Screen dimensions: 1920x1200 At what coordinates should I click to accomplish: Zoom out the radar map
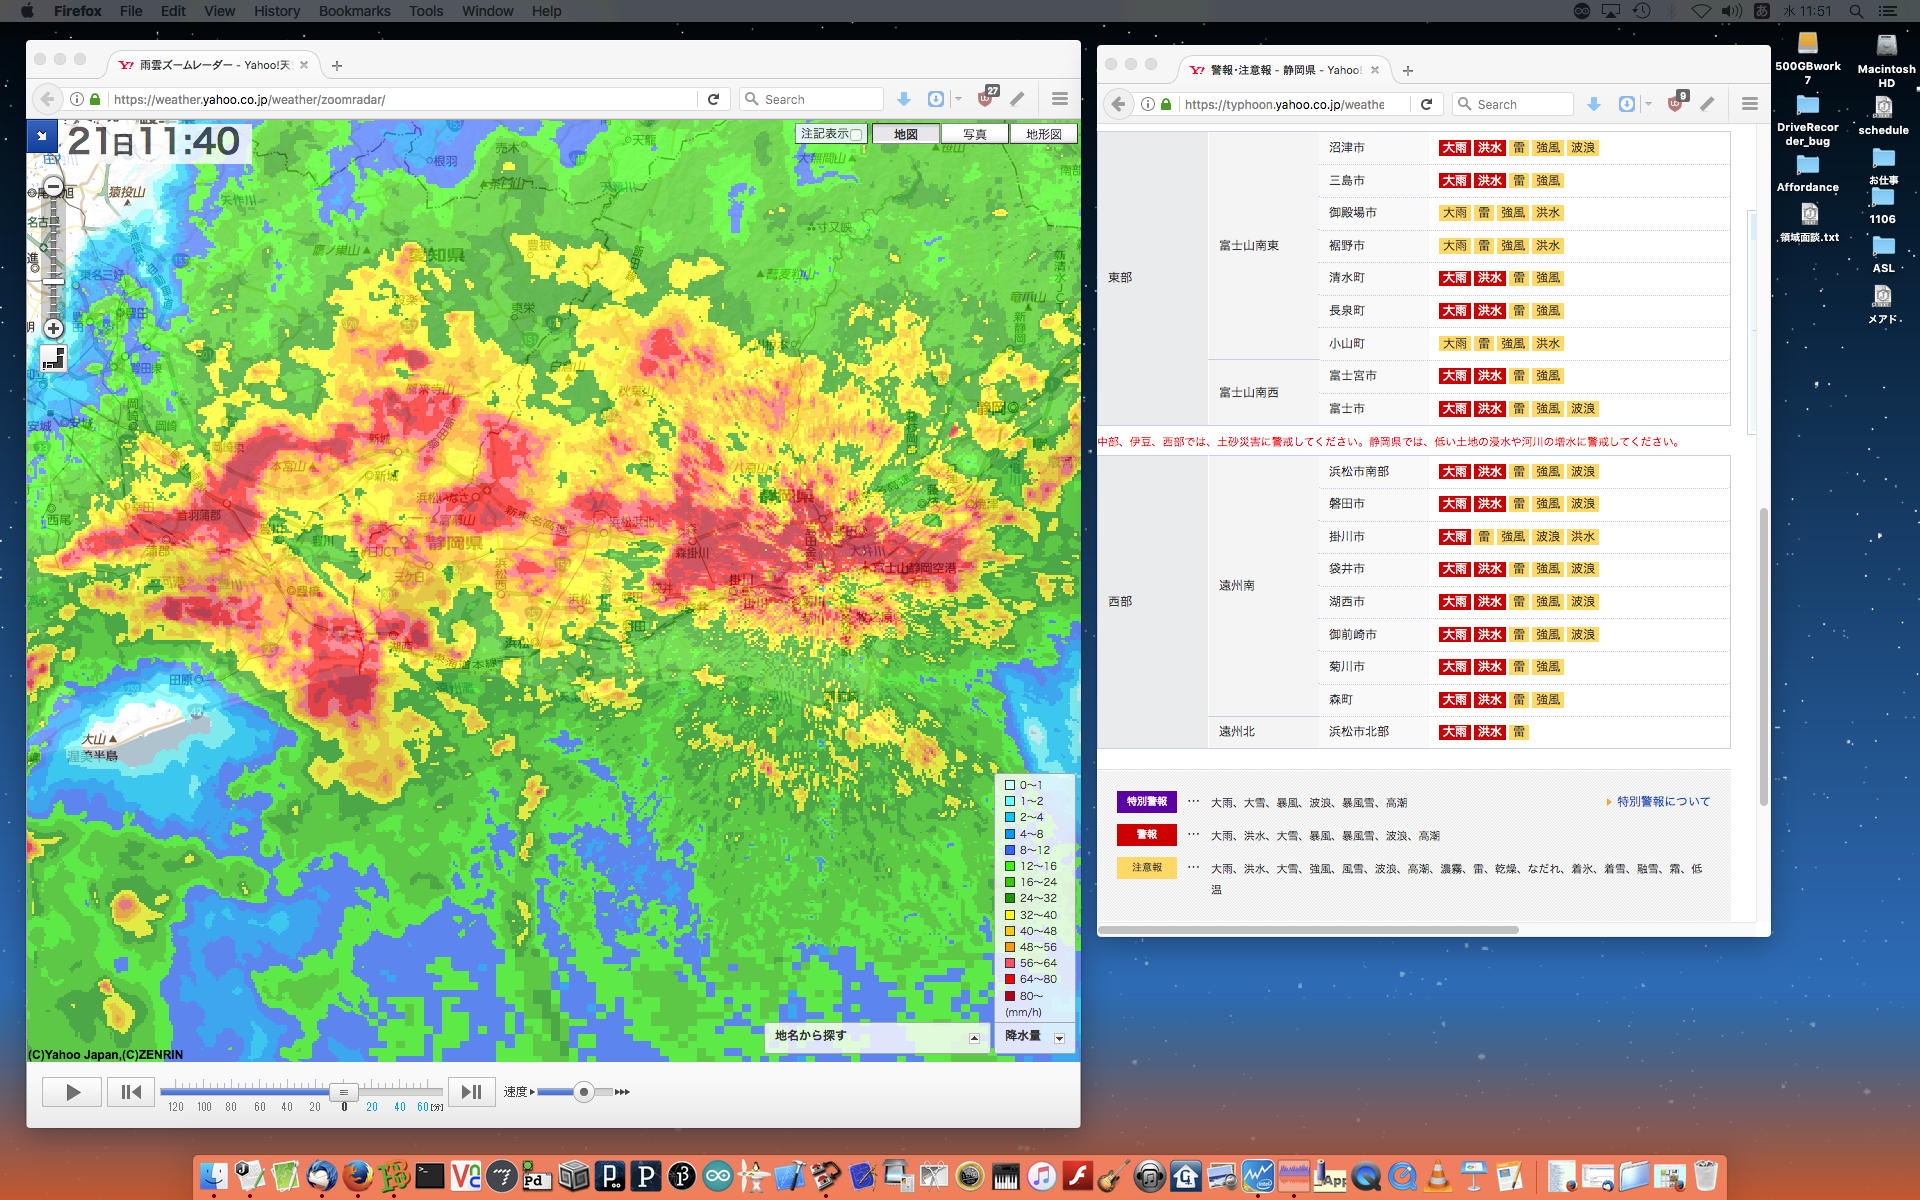[x=54, y=187]
